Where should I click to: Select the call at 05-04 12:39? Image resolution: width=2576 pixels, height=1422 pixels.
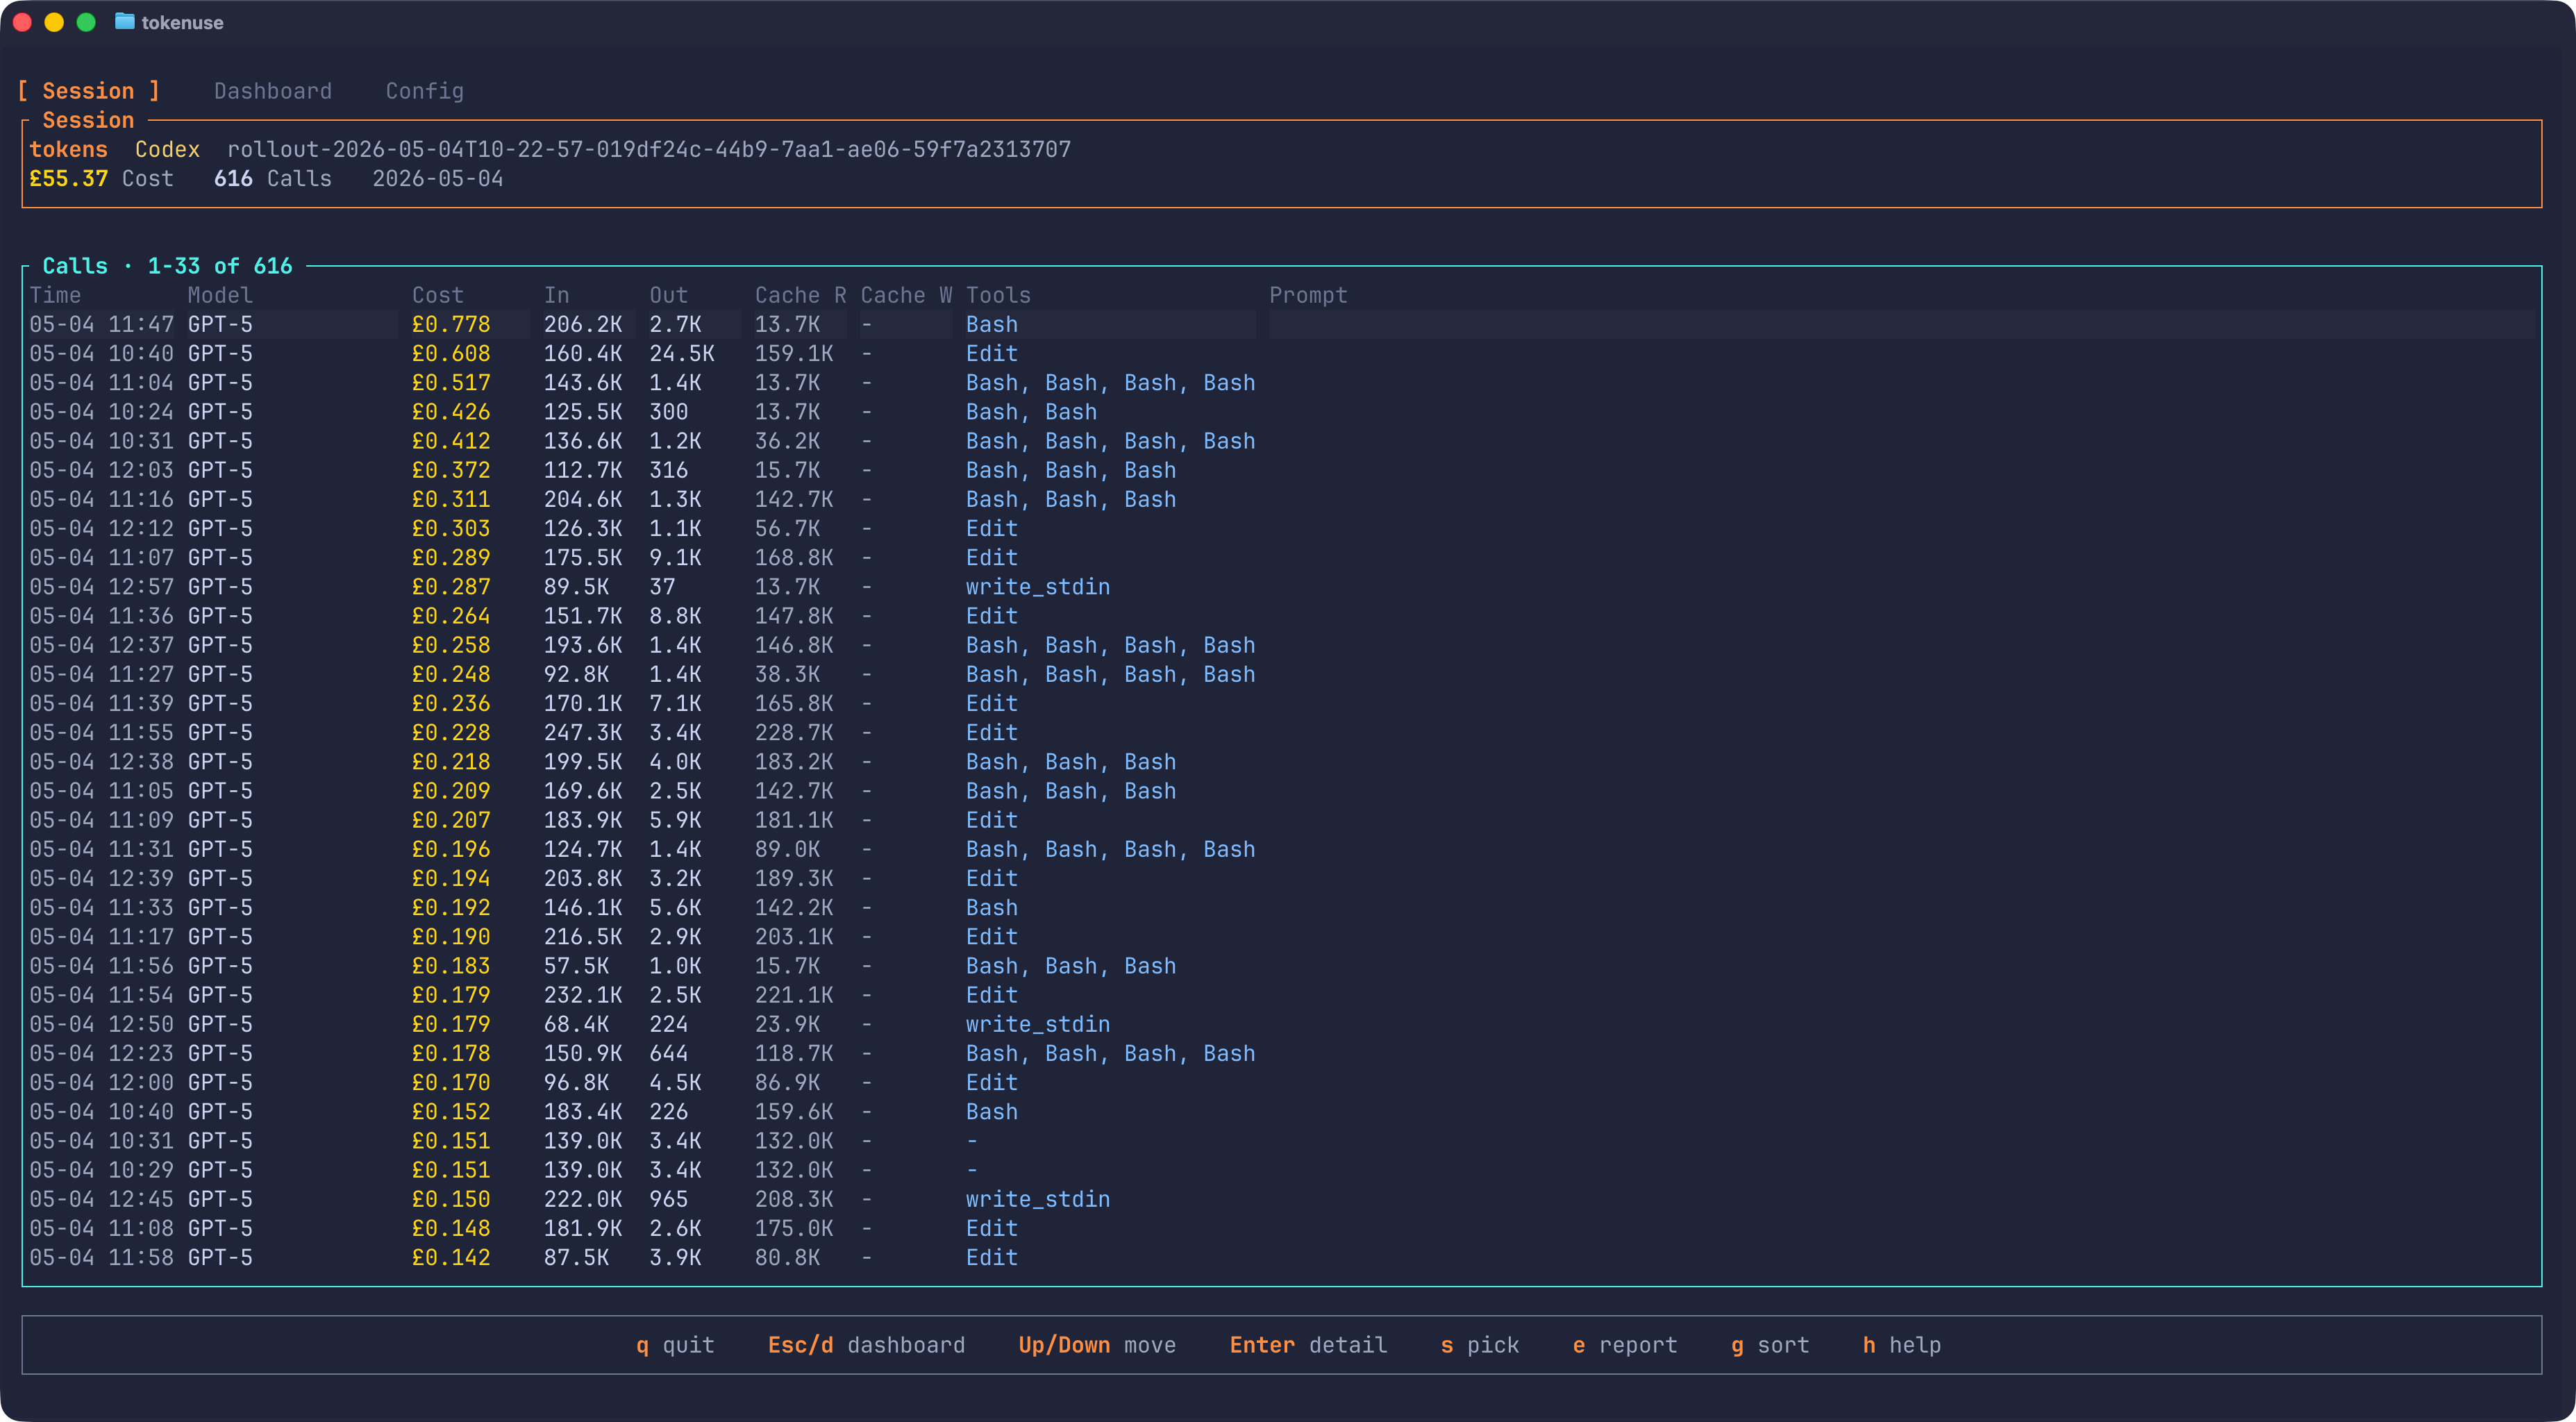tap(1281, 878)
